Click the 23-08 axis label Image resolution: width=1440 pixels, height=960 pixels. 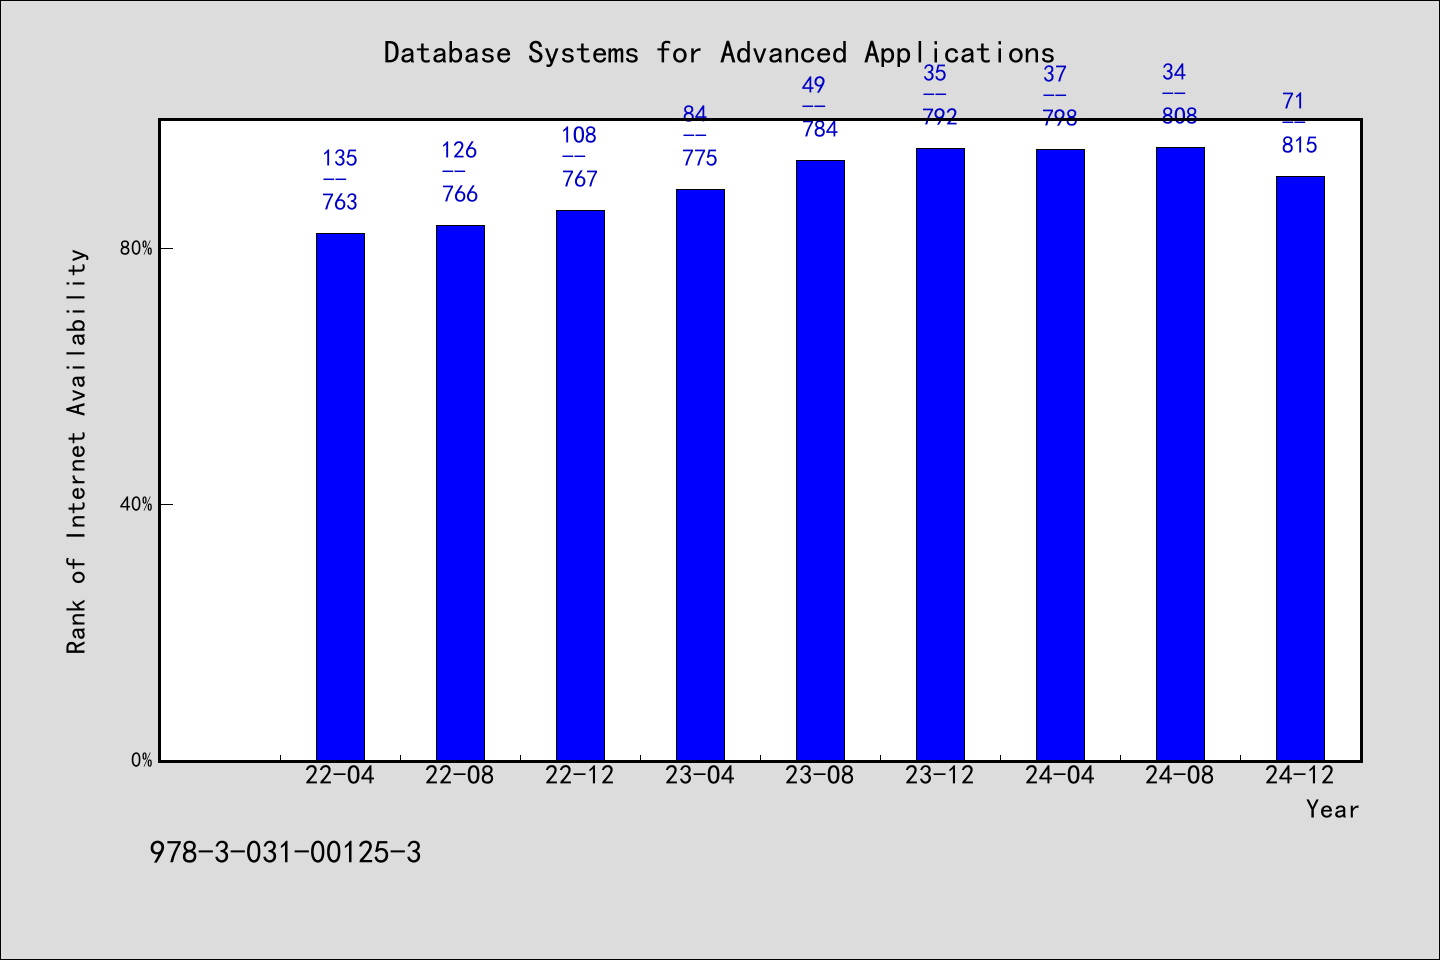(x=820, y=775)
